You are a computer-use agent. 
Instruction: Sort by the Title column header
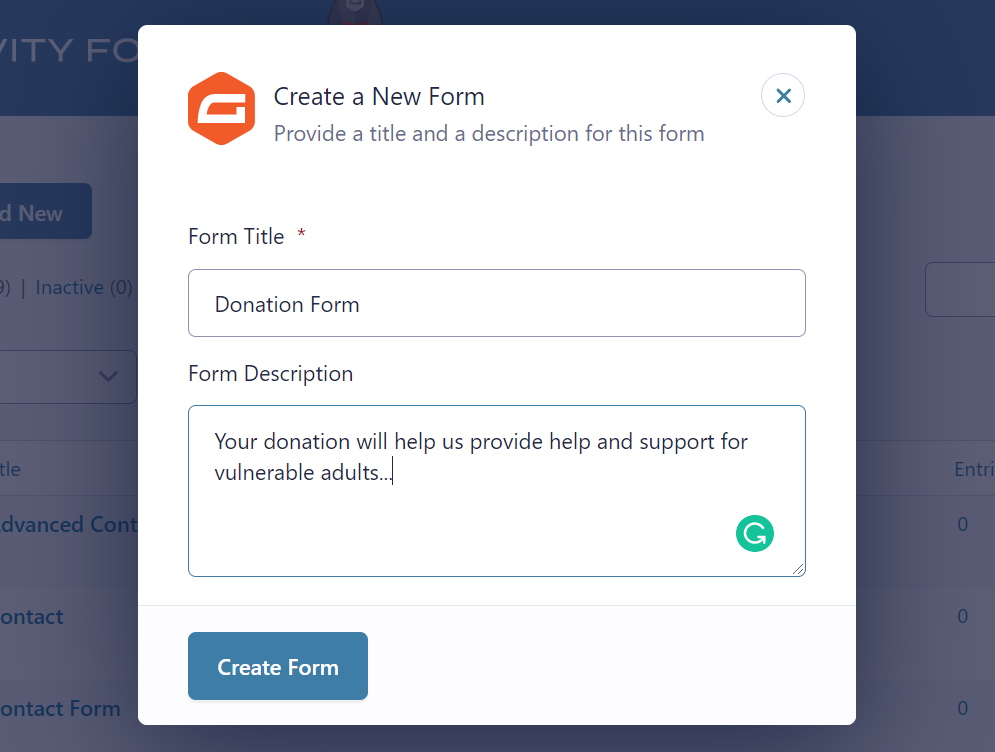pyautogui.click(x=10, y=470)
